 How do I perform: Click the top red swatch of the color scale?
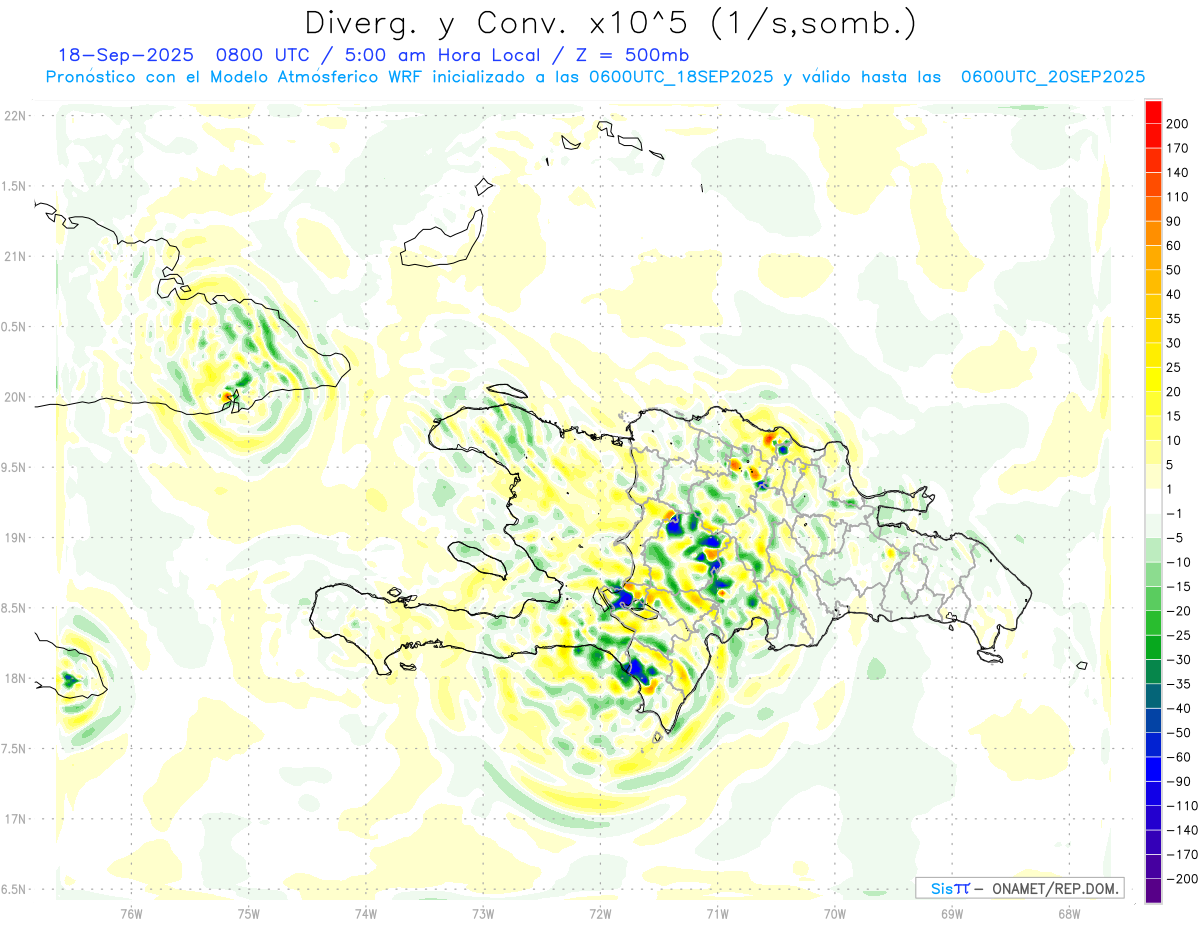click(x=1153, y=110)
